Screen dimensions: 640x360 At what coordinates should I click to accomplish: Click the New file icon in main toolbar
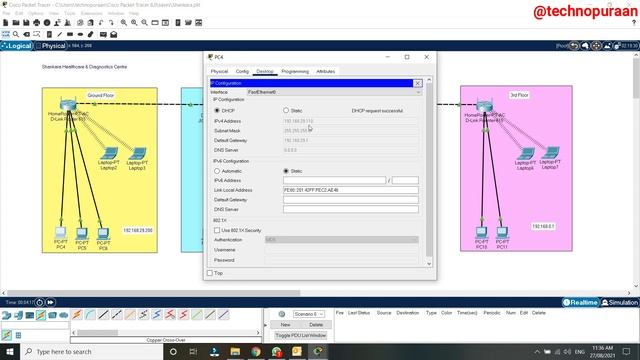(6, 23)
